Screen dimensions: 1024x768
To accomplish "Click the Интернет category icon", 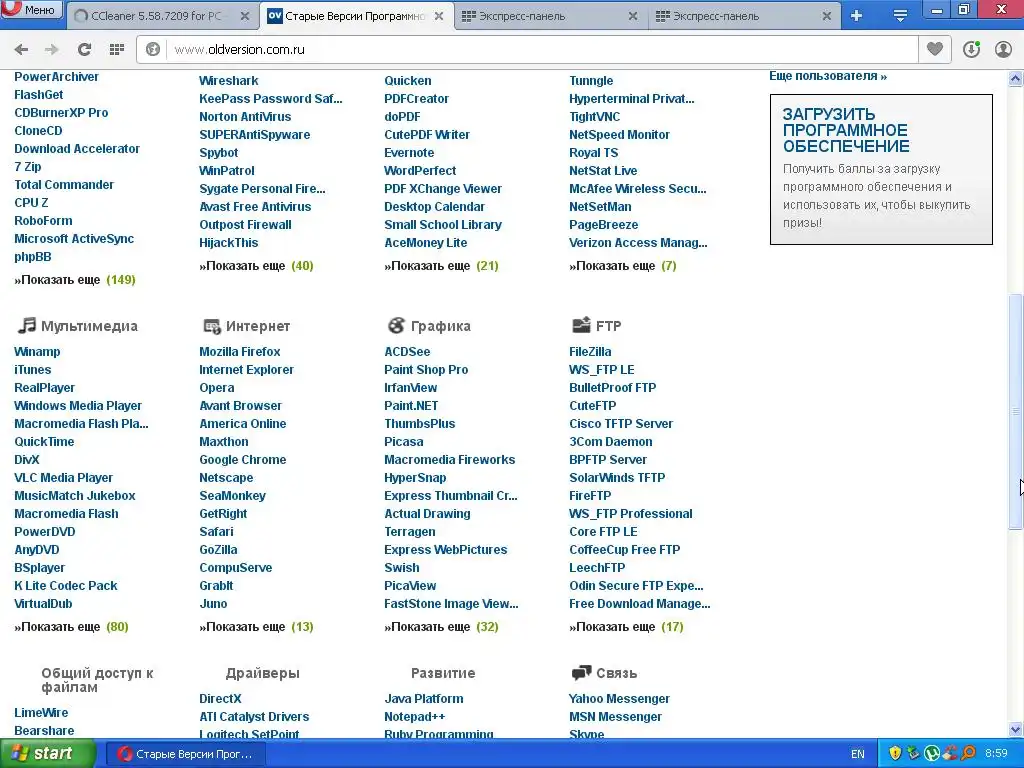I will 212,326.
